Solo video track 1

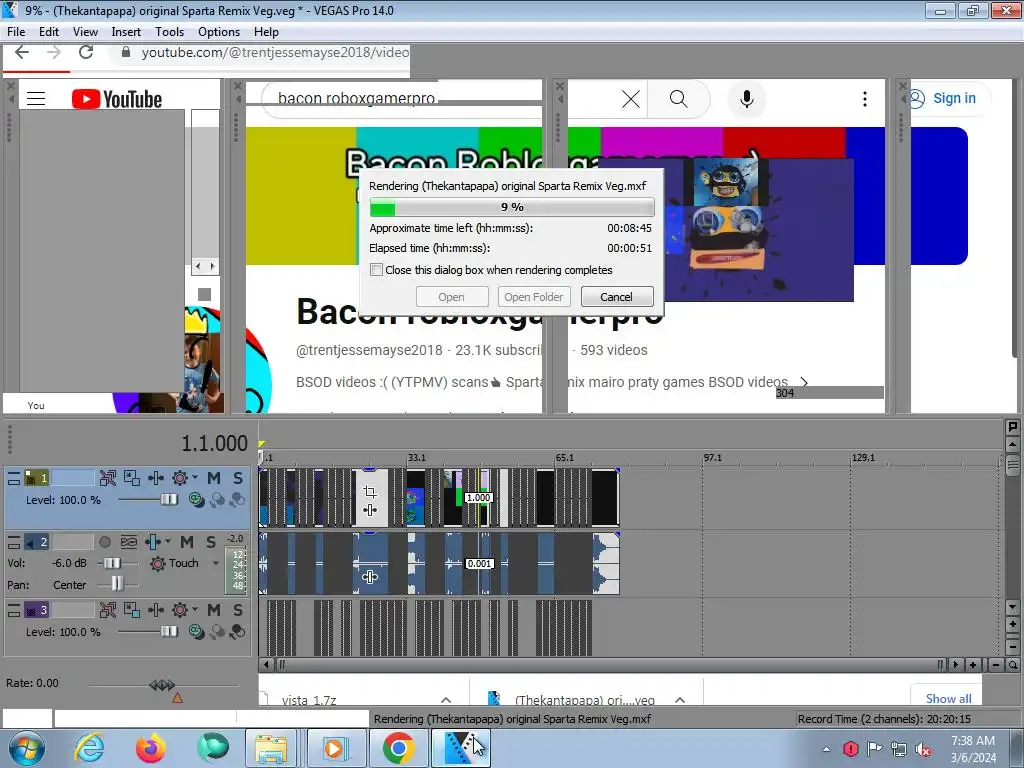tap(238, 478)
